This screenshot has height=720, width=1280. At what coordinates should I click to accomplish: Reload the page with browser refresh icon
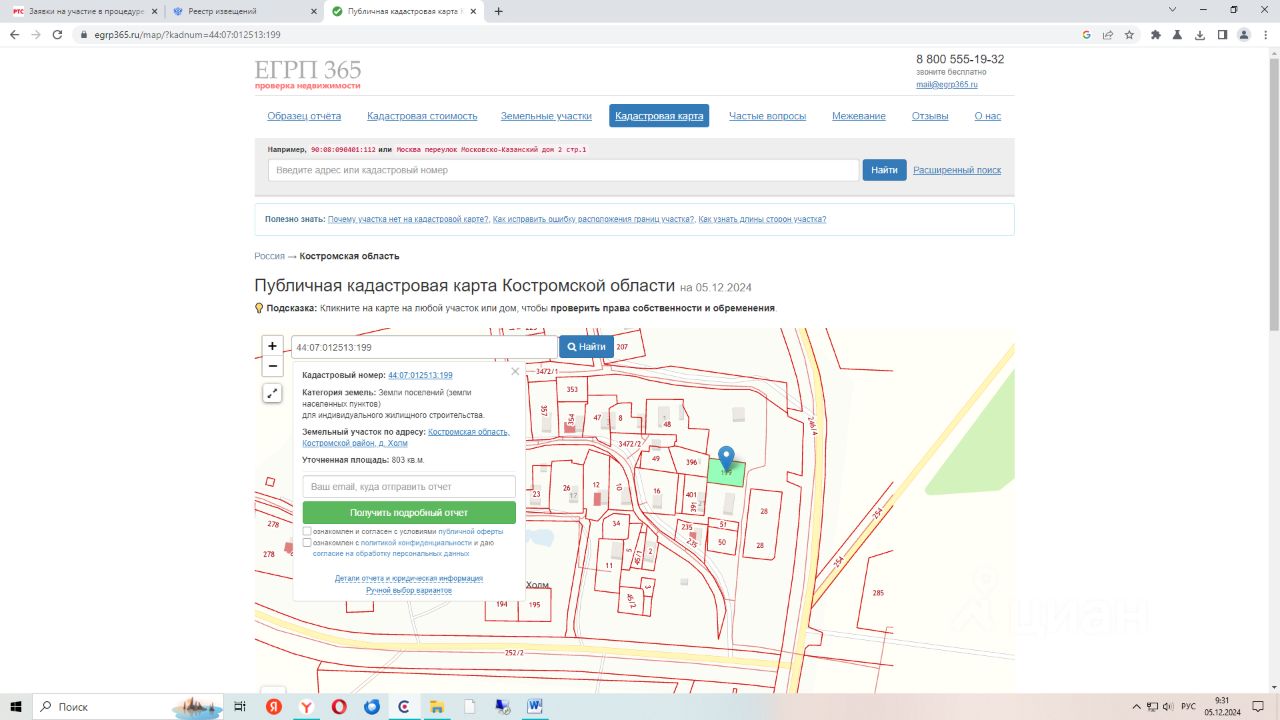coord(59,34)
